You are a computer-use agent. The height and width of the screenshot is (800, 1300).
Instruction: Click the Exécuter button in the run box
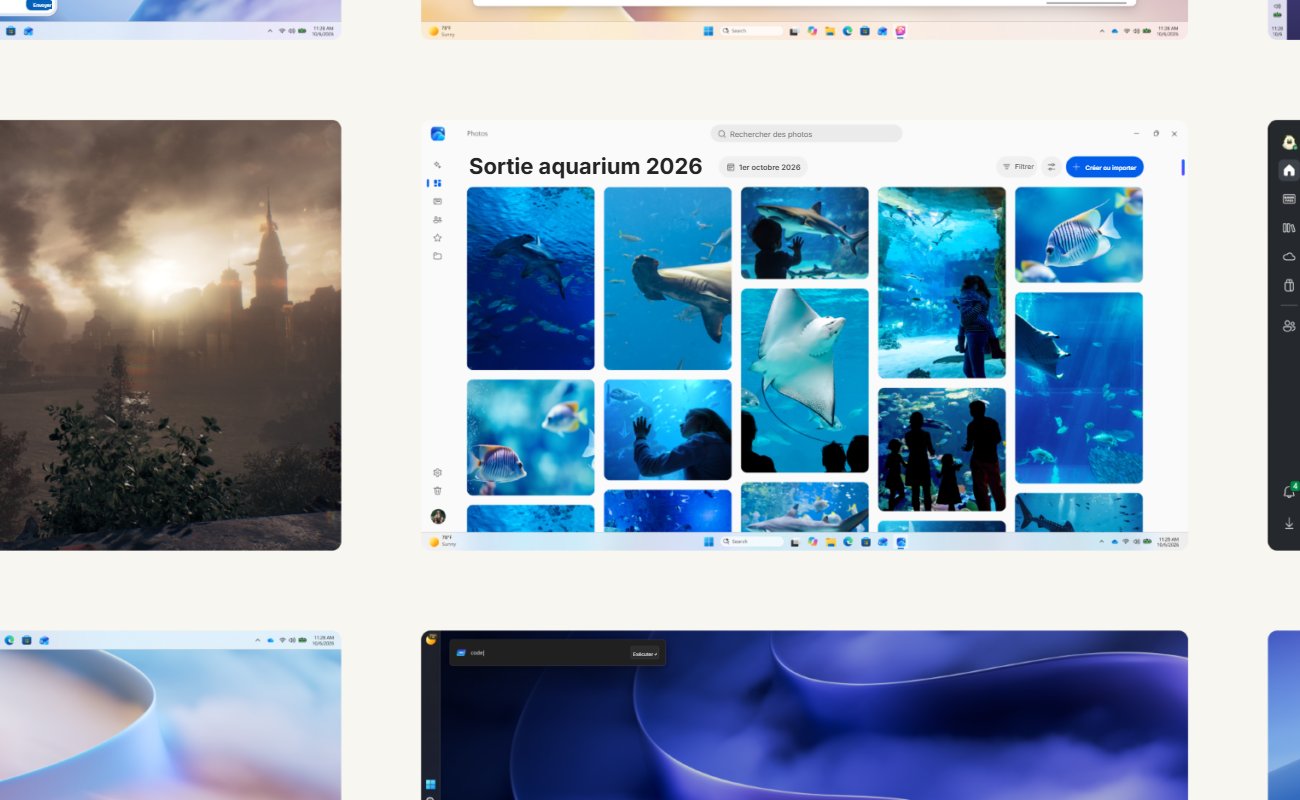pos(644,654)
